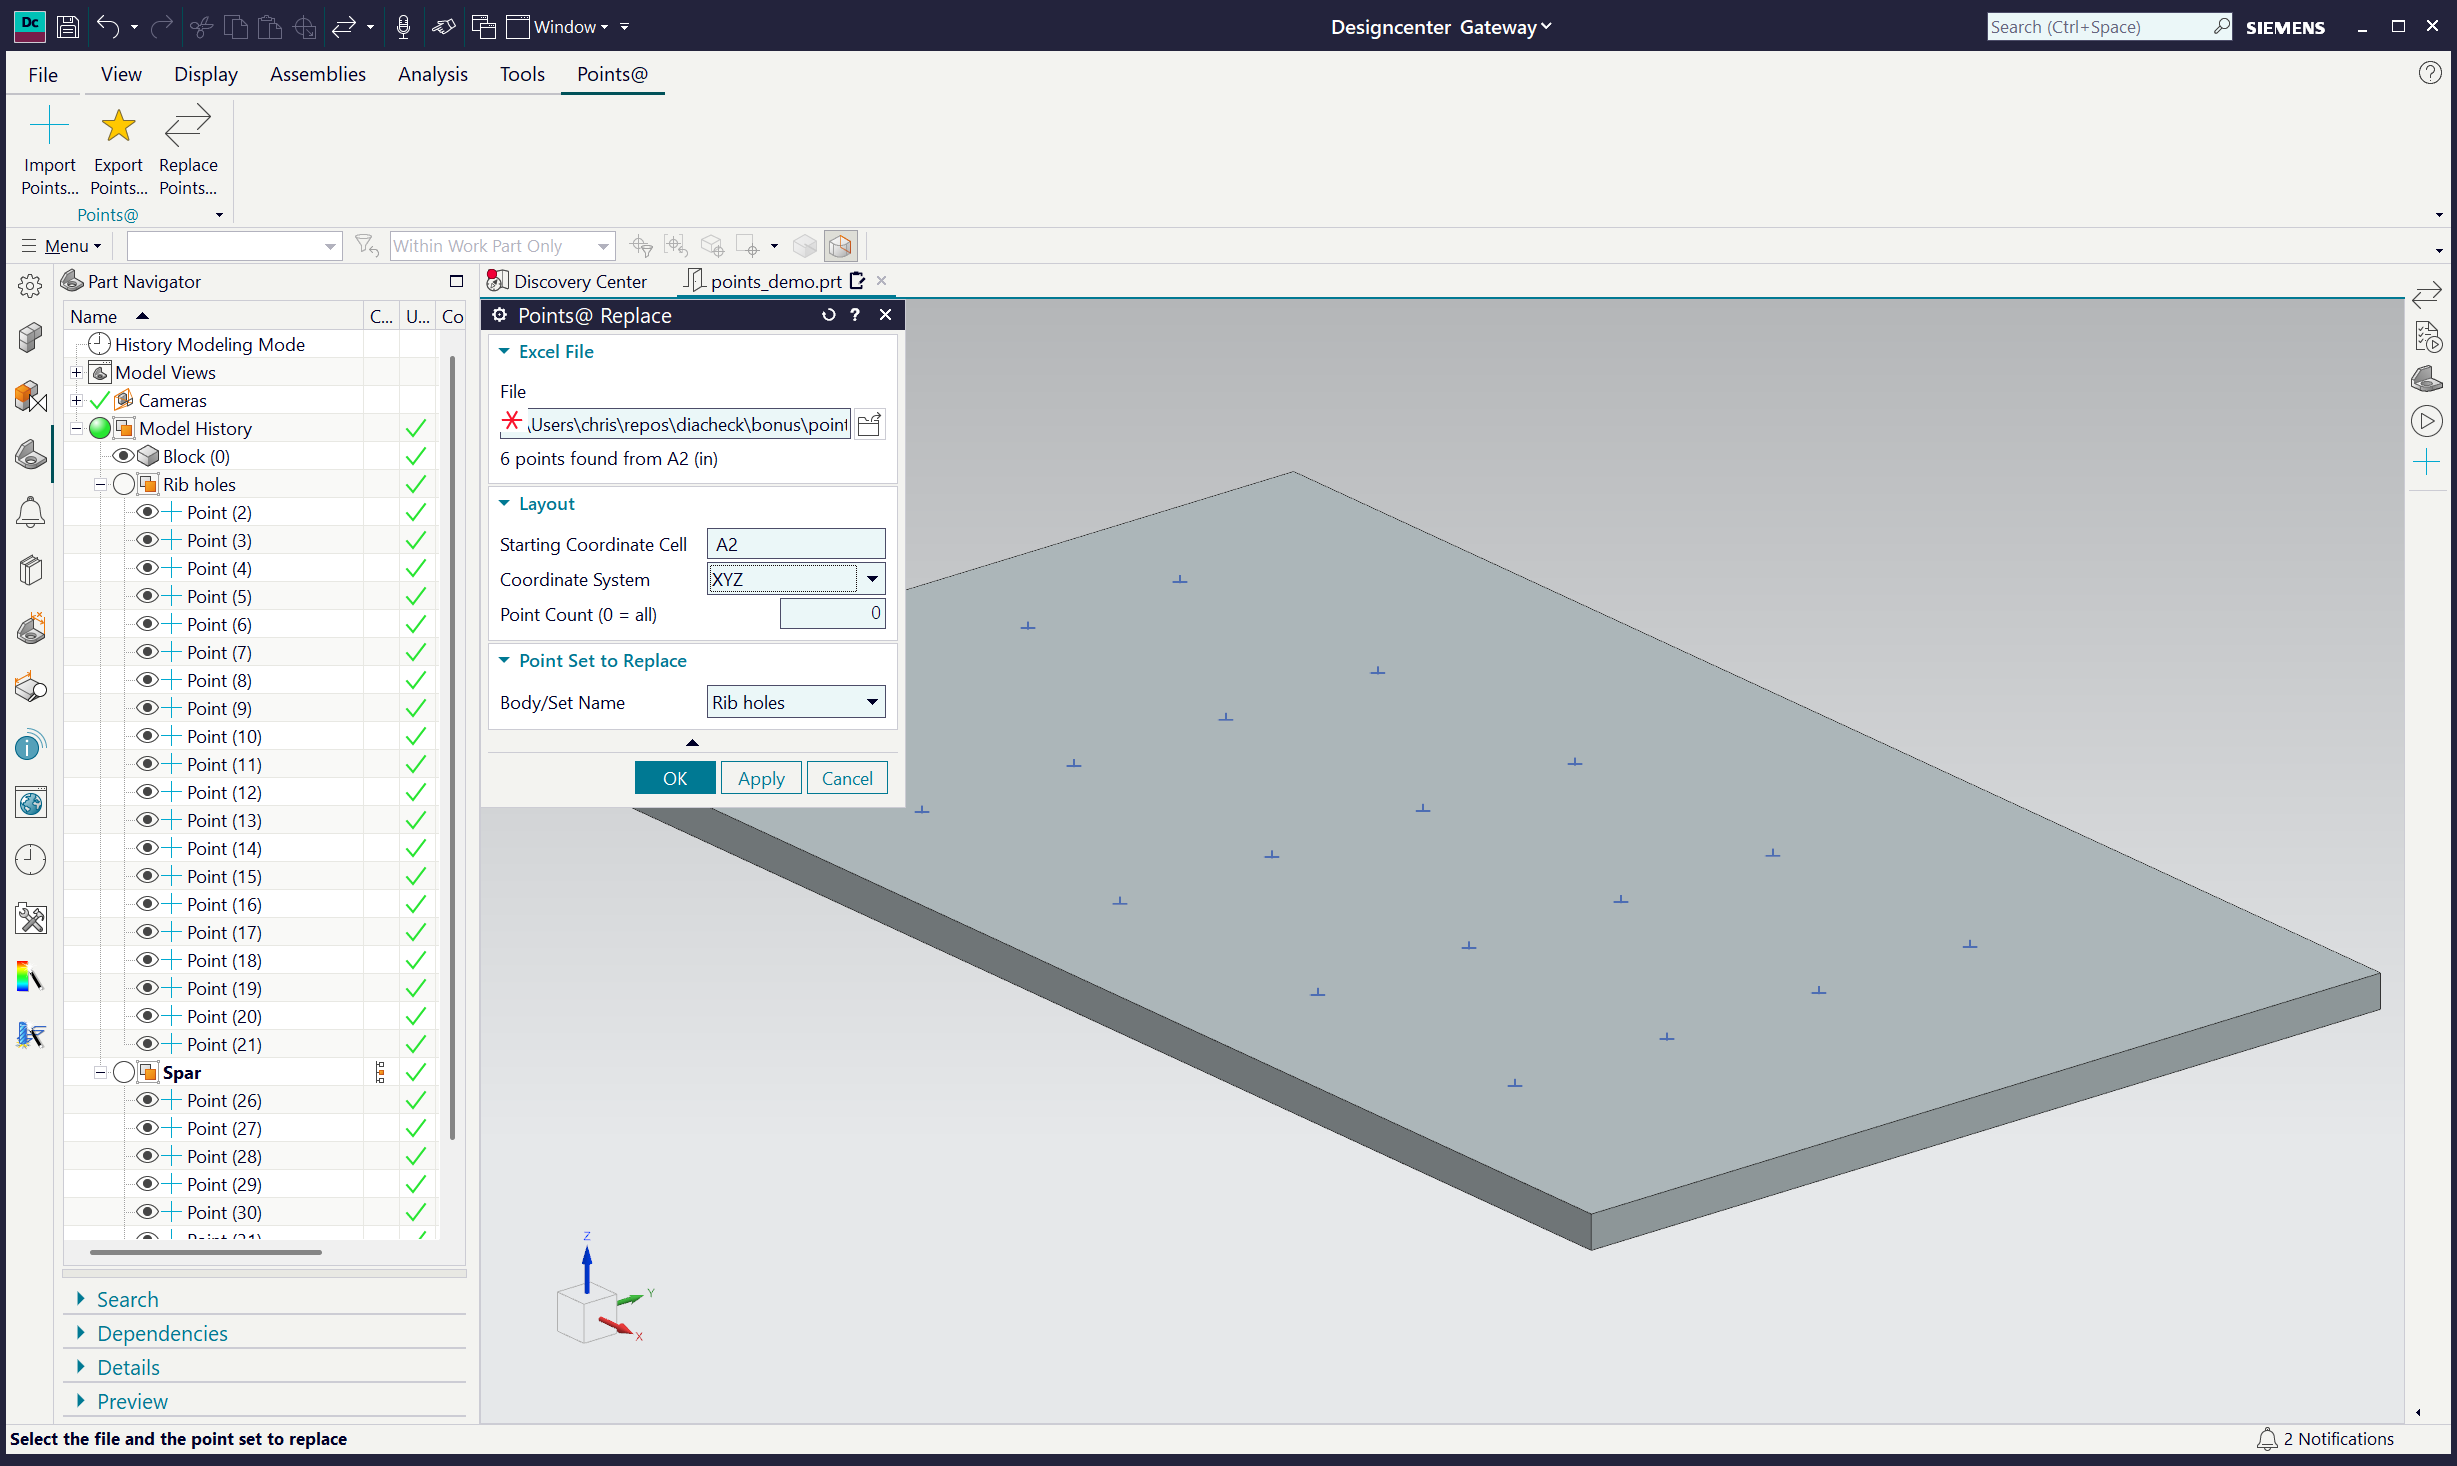
Task: Click the OK button
Action: pyautogui.click(x=675, y=778)
